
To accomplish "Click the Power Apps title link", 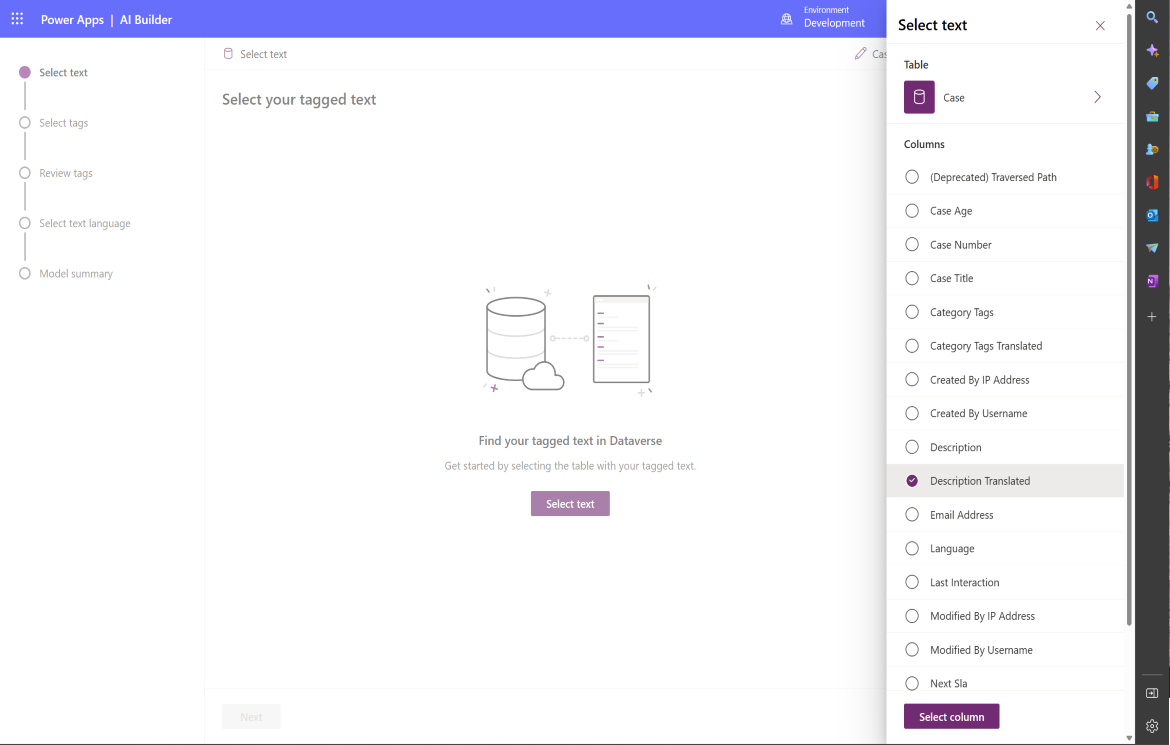I will point(72,19).
